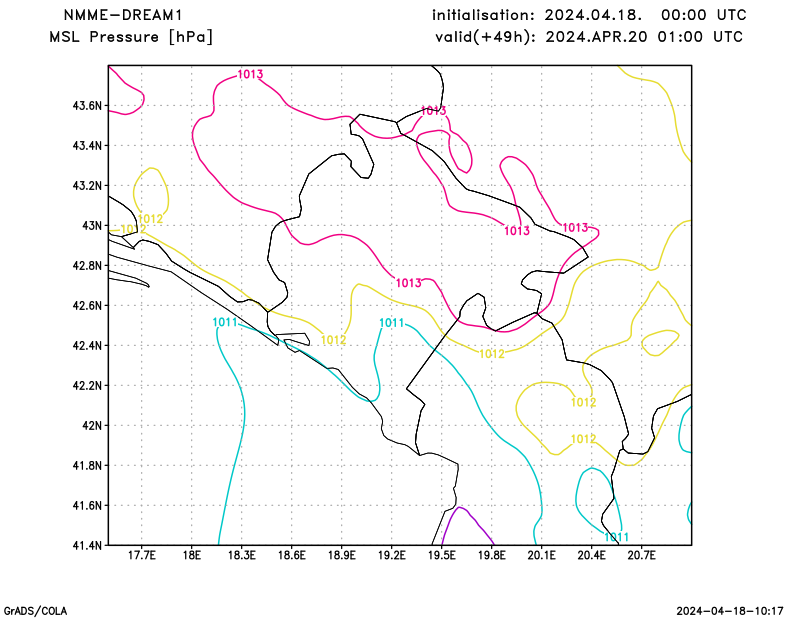The image size is (800, 618).
Task: Click the 17.7E longitude label
Action: tap(142, 555)
